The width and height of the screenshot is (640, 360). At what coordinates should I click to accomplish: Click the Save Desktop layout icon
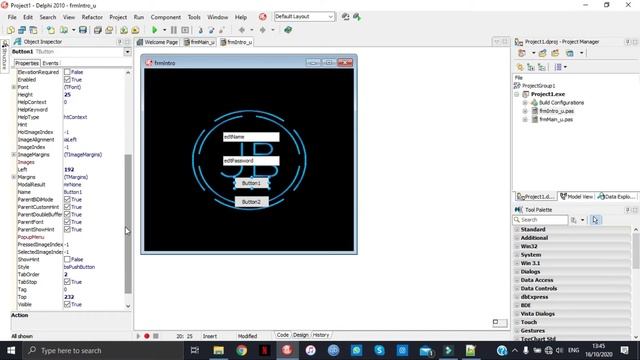(345, 17)
